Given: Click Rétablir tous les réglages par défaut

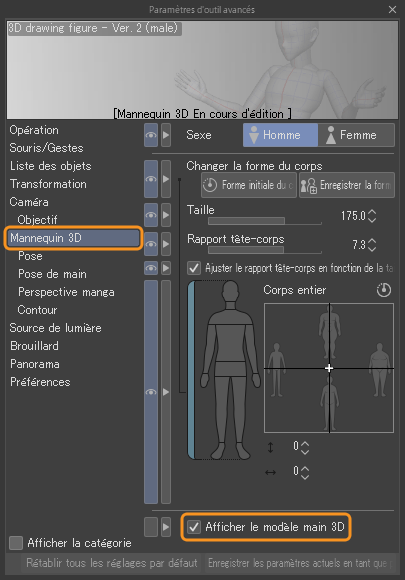Looking at the screenshot, I should [111, 563].
